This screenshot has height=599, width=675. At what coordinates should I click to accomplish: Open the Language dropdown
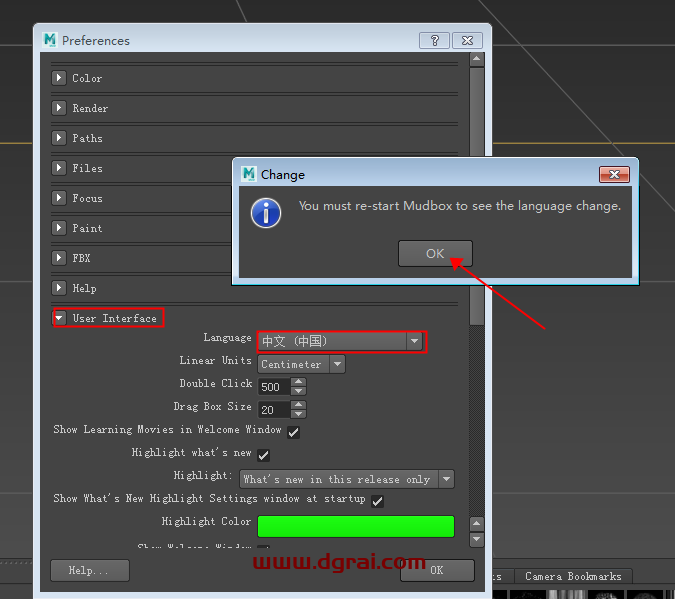[x=341, y=341]
